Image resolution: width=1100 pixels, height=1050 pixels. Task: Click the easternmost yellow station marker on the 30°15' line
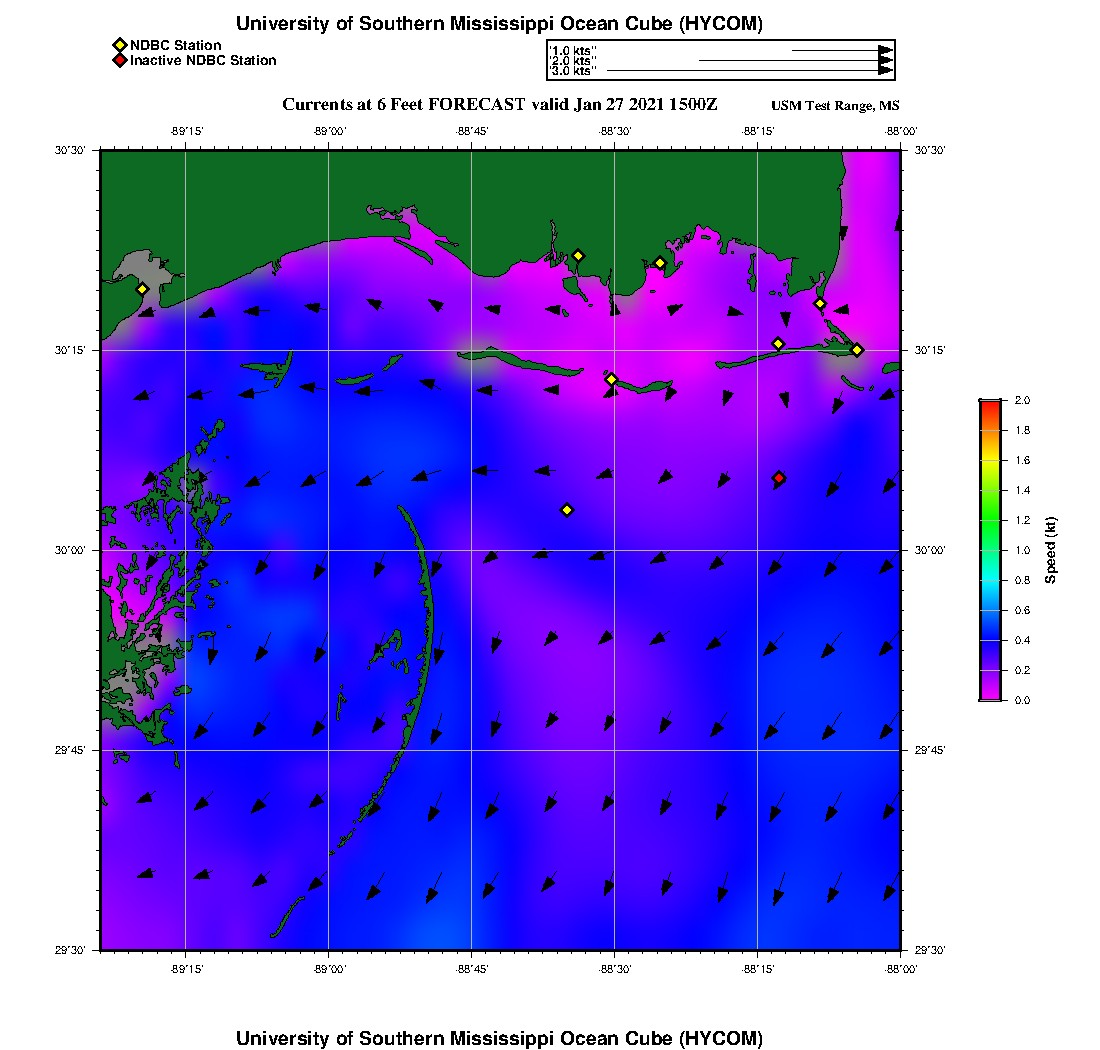click(857, 350)
